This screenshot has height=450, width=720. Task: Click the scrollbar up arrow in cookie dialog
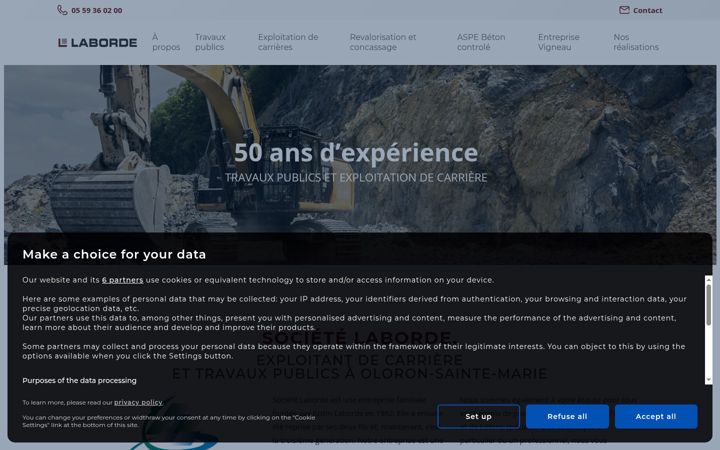coord(709,279)
